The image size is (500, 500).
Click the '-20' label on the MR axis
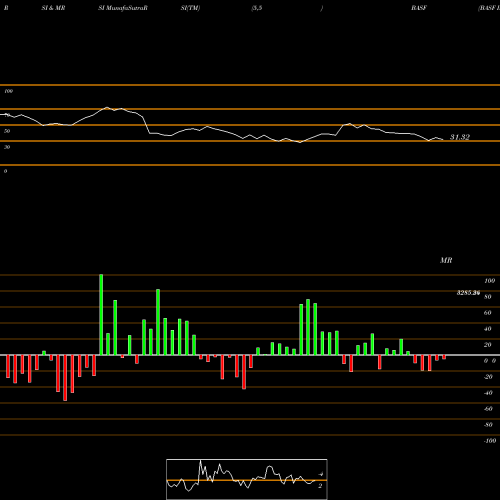pos(488,377)
